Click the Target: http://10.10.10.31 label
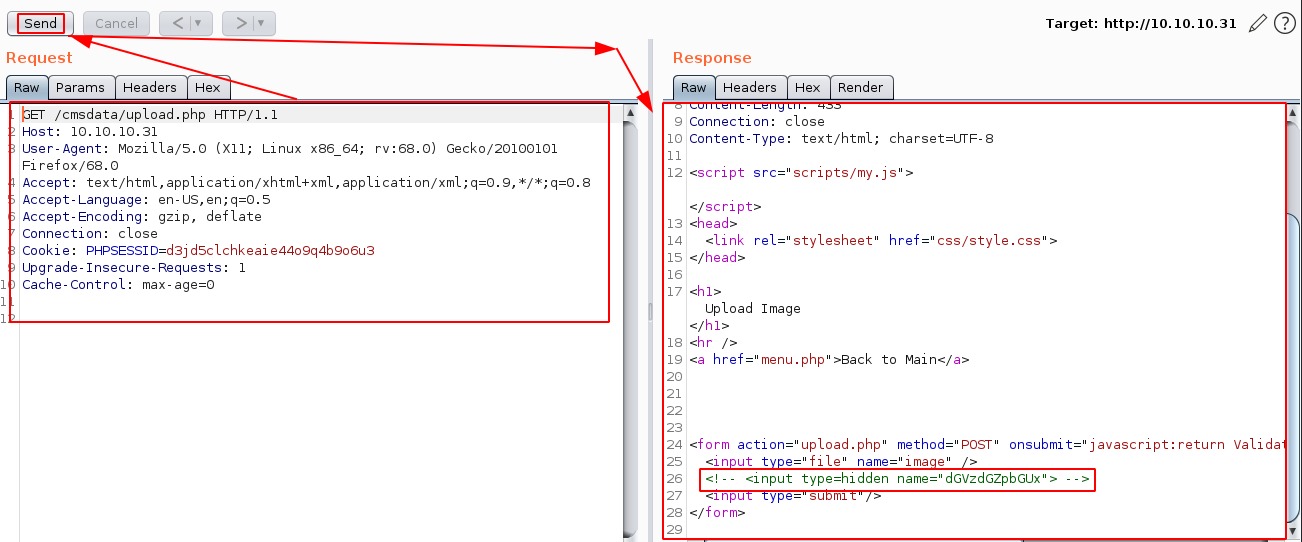 [1143, 23]
